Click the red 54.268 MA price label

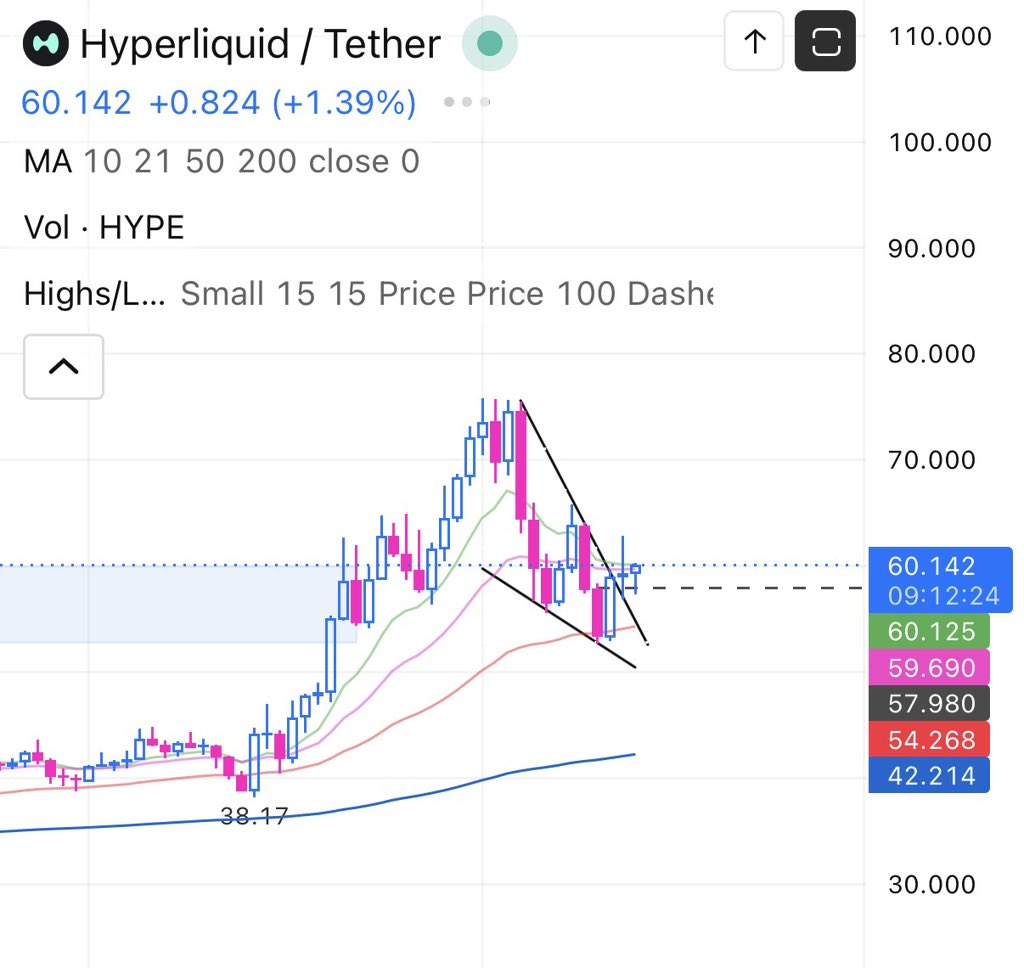coord(929,739)
